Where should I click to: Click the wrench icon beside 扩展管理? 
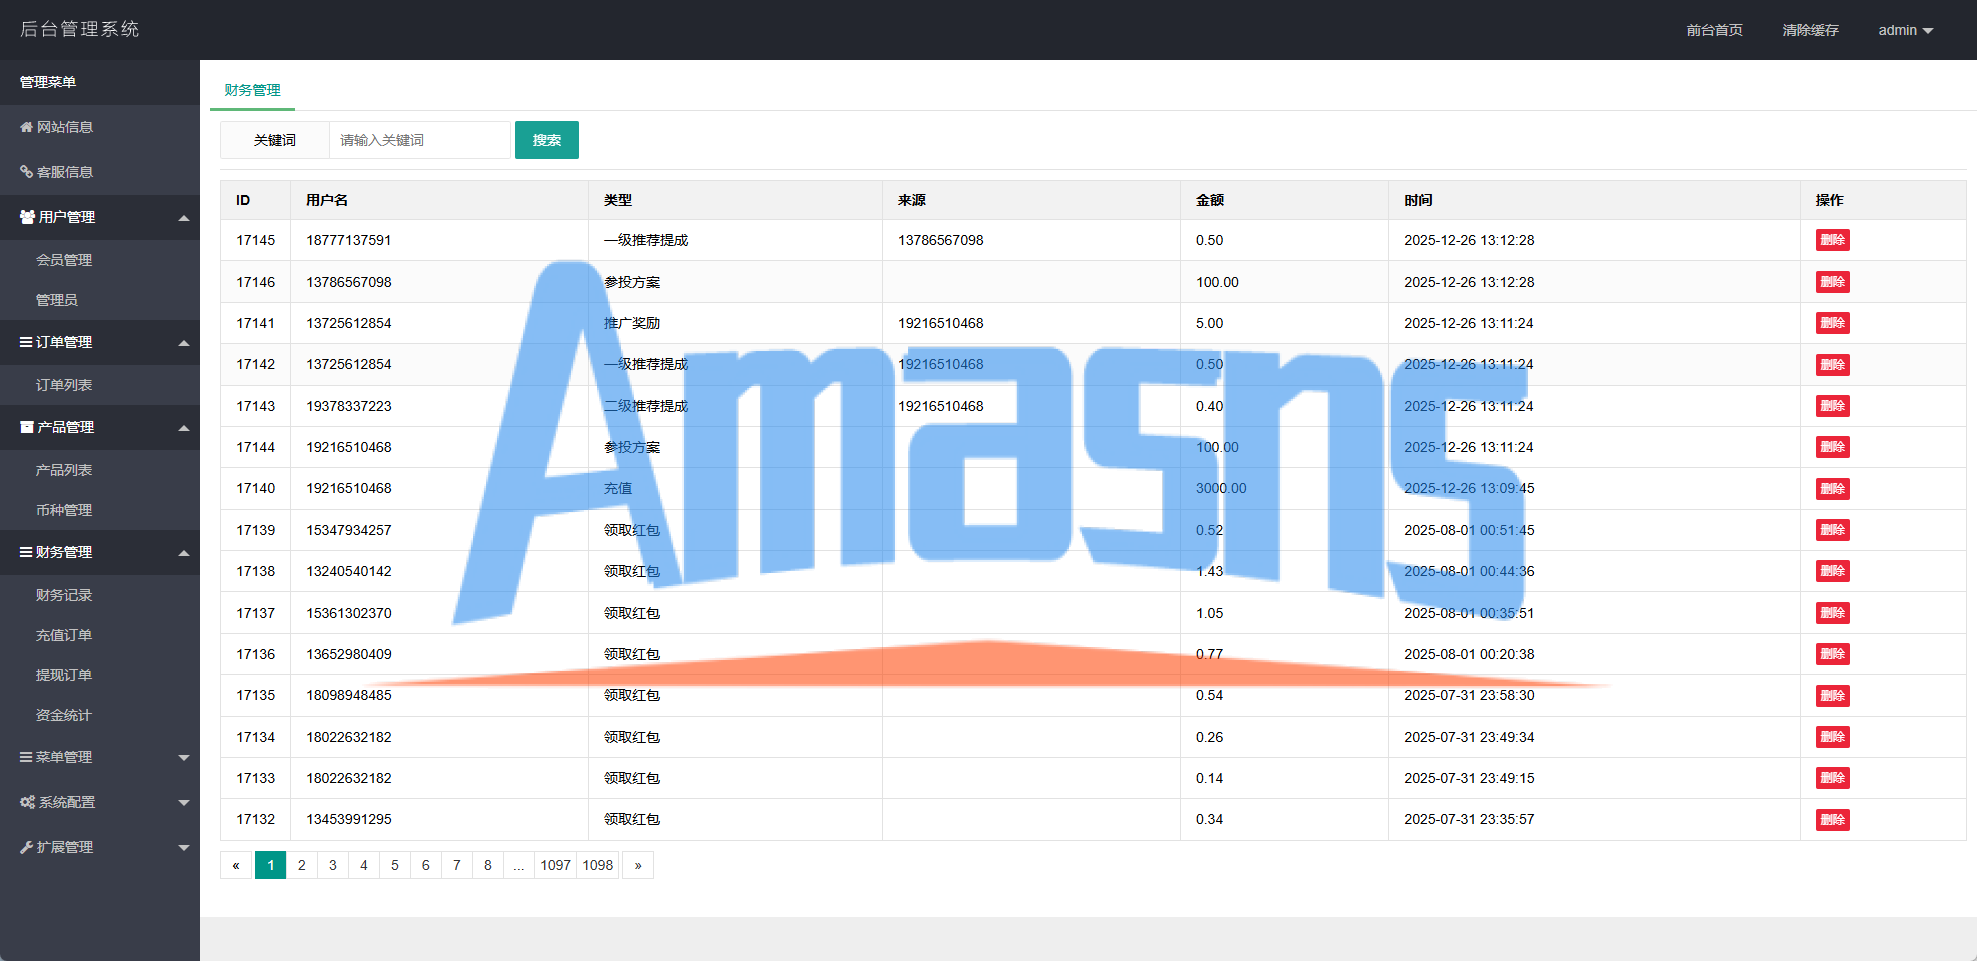click(x=26, y=847)
